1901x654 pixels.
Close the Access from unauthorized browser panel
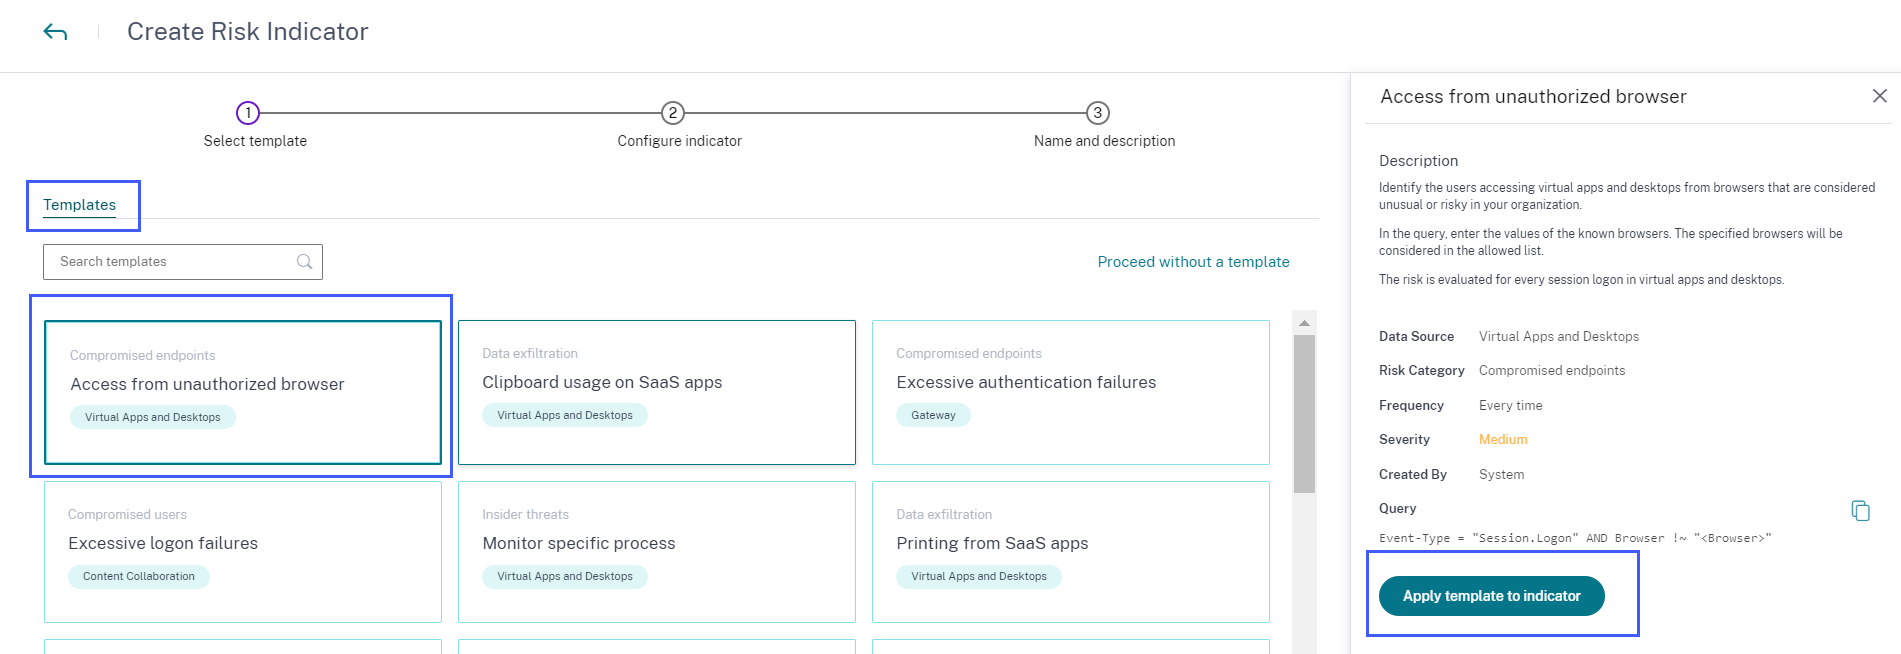[1879, 96]
